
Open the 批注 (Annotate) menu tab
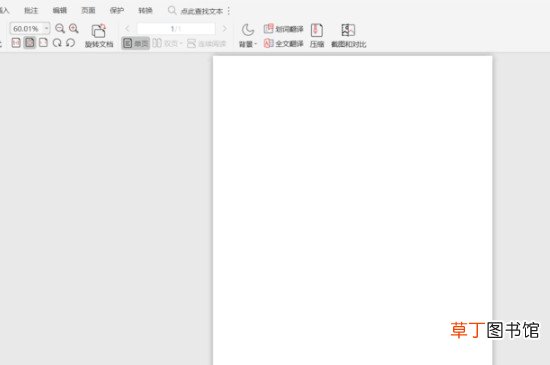coord(31,11)
